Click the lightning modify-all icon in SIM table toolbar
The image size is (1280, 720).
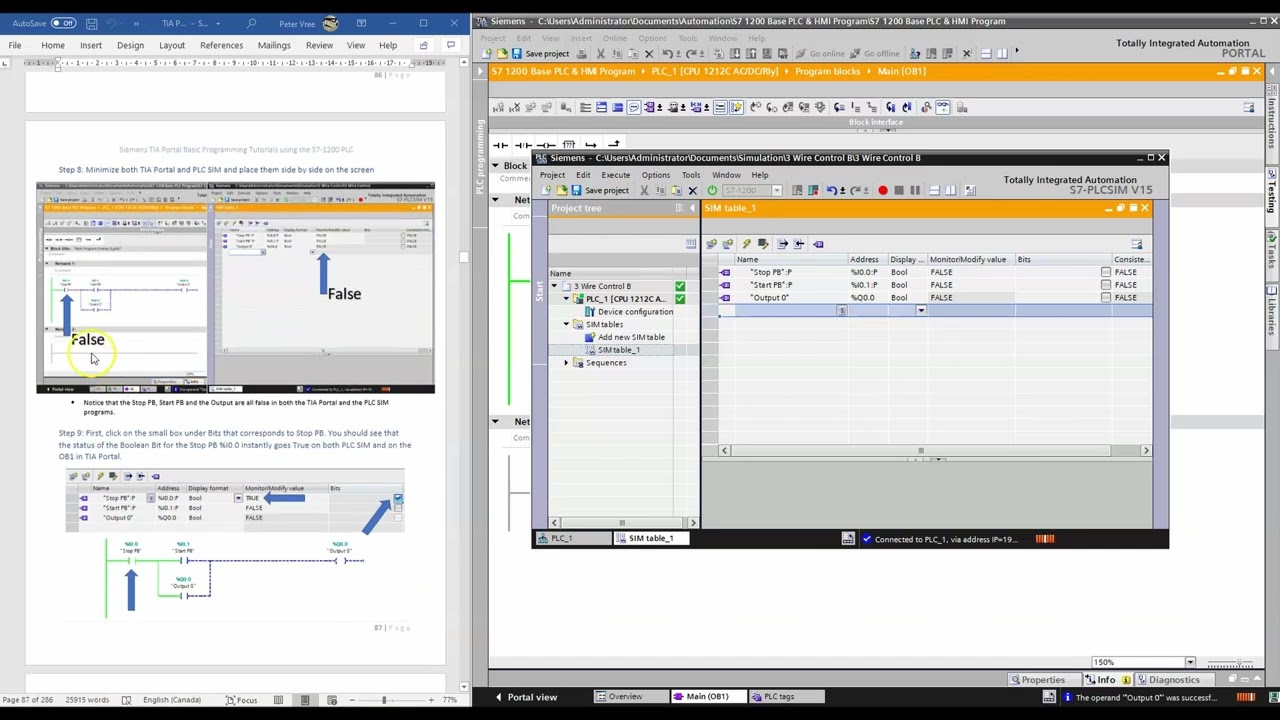point(746,244)
